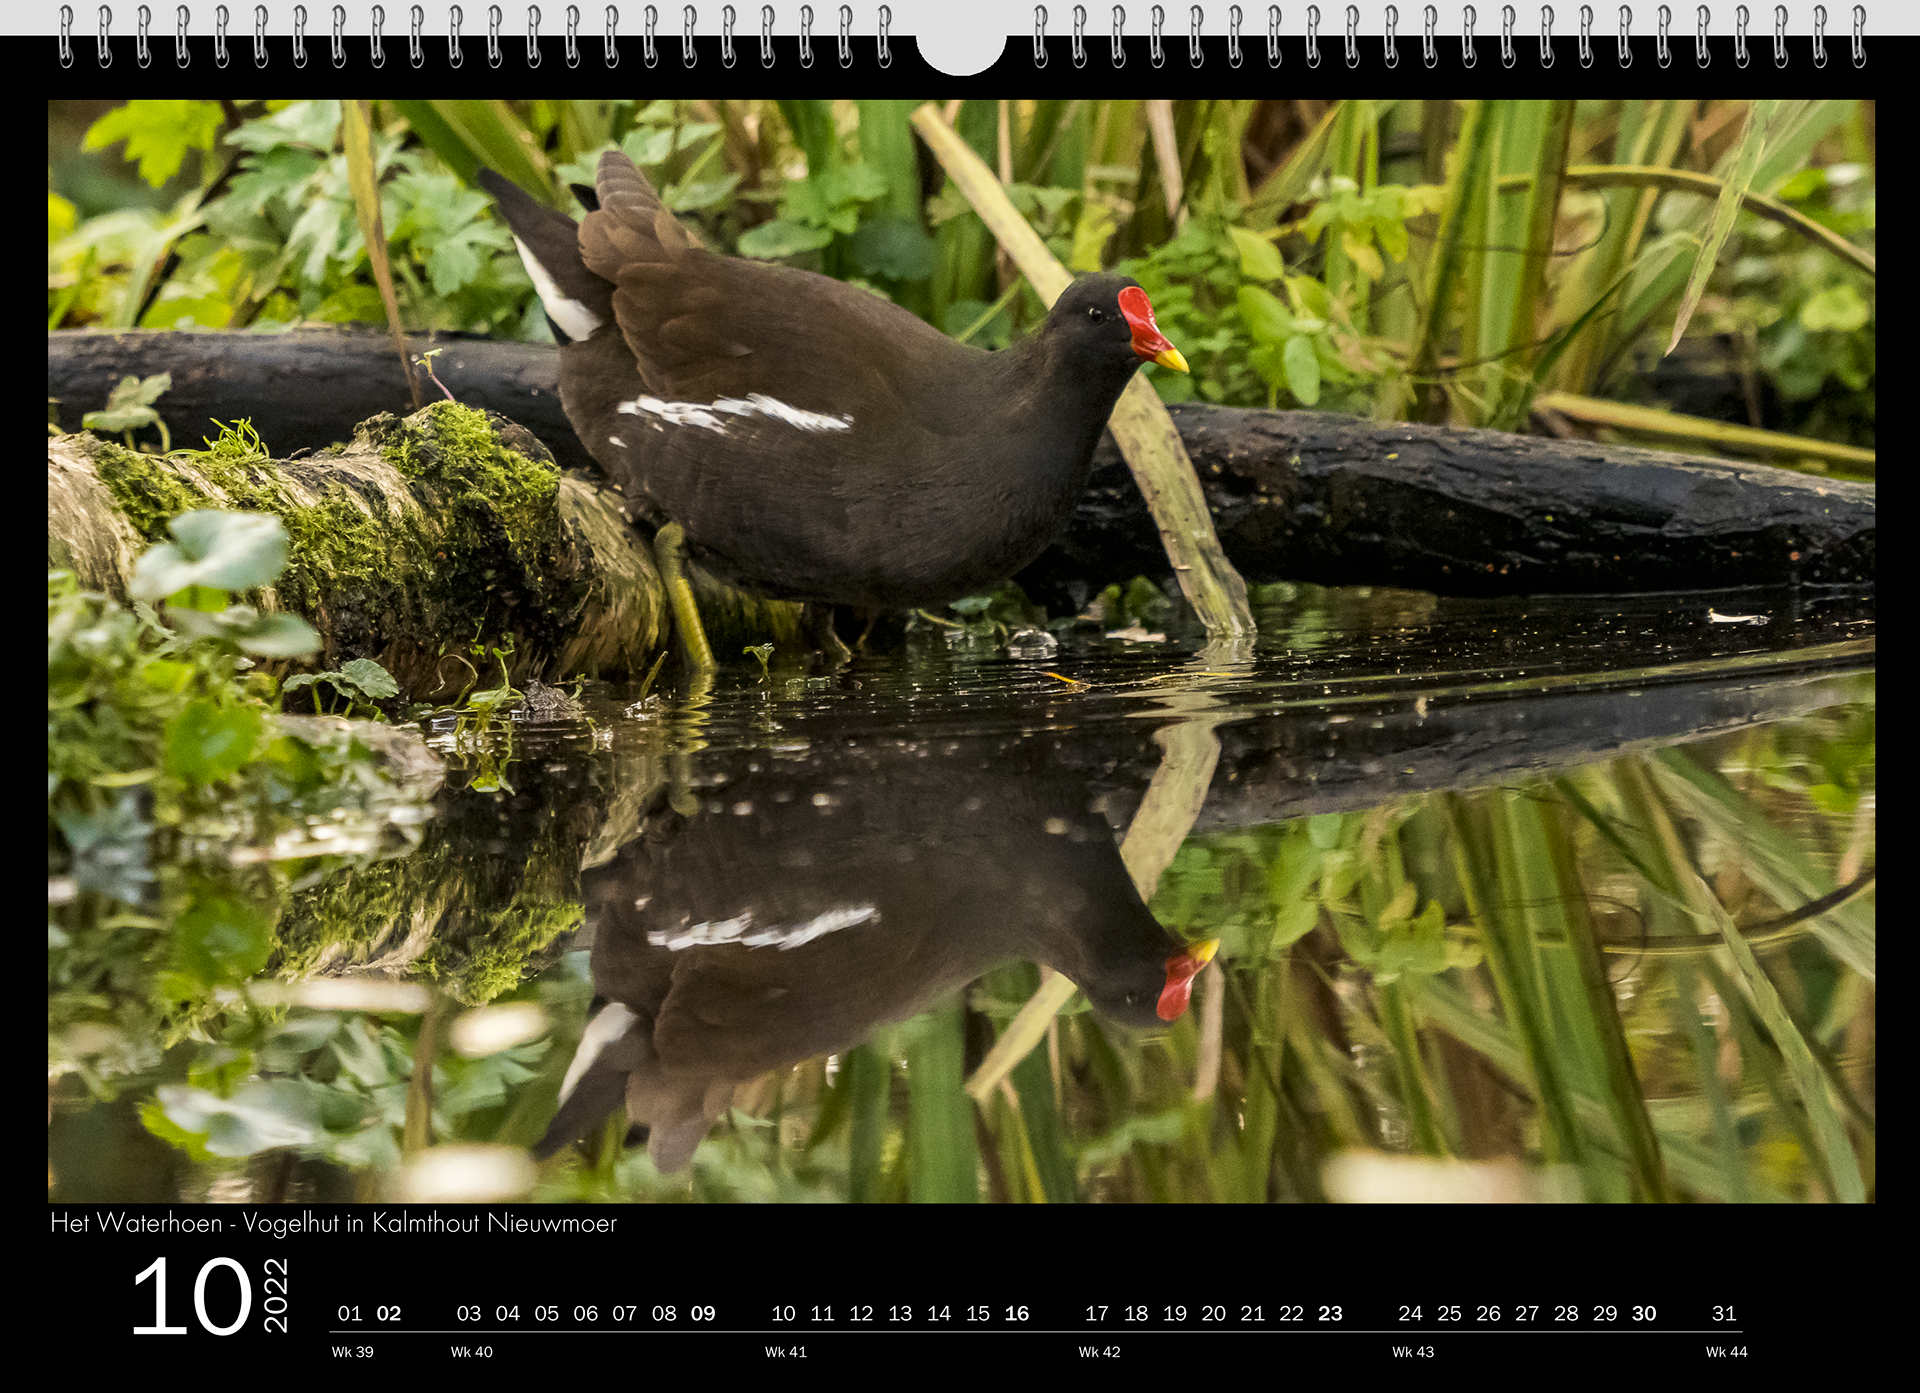Viewport: 1920px width, 1393px height.
Task: Click the moorhen photo
Action: (961, 651)
